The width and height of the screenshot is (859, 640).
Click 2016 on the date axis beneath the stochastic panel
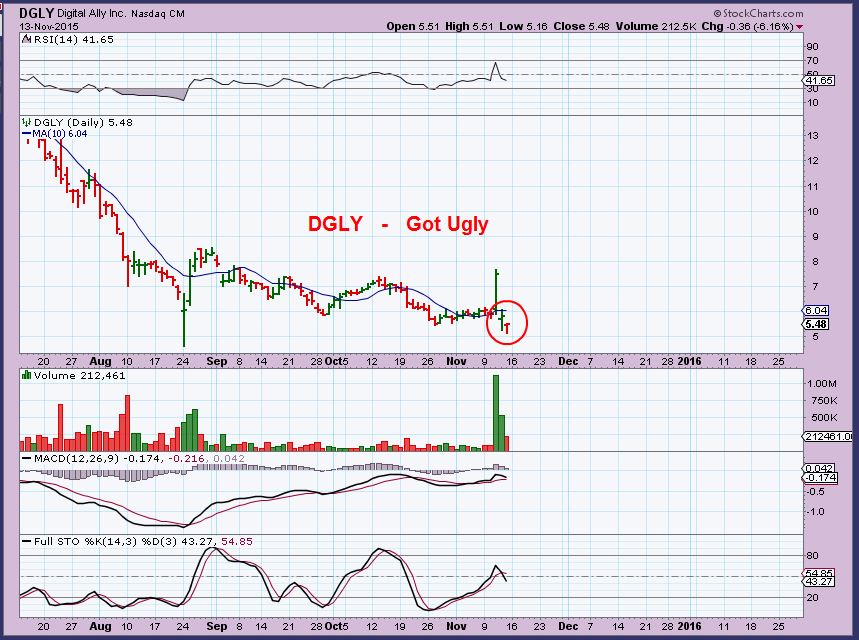pos(689,626)
